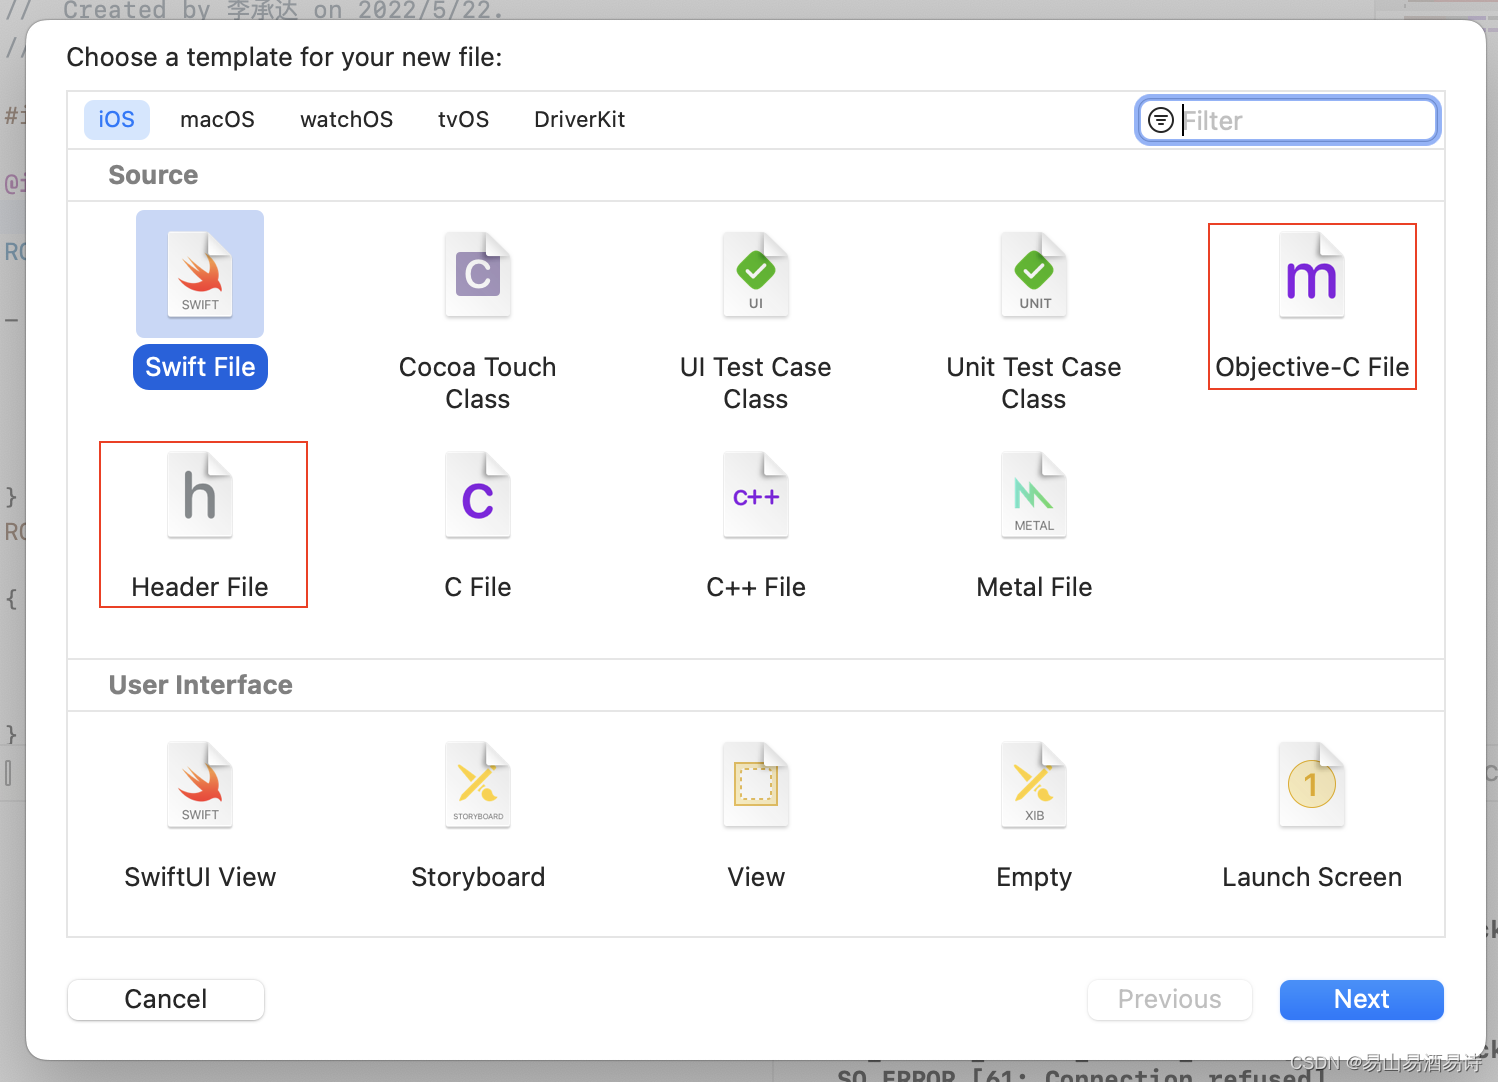Click the Cancel button
Screen dimensions: 1498x1082
tap(166, 999)
